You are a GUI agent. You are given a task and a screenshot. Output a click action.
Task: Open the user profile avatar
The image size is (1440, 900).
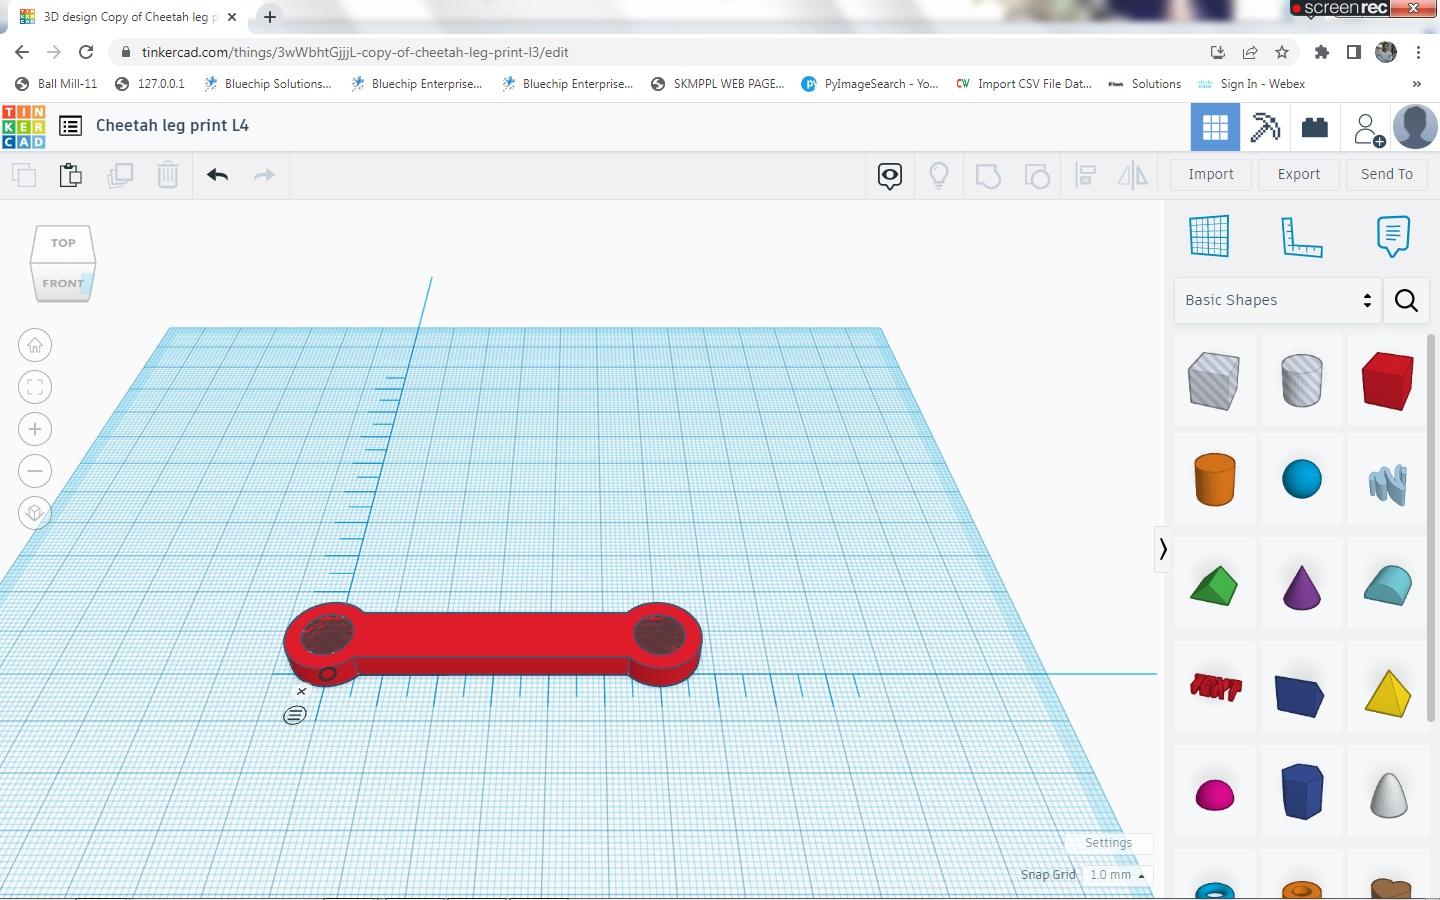1415,127
